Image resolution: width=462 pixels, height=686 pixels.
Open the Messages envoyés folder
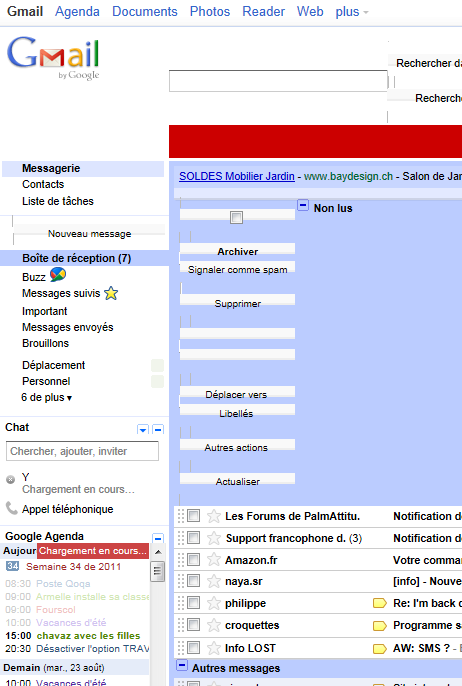click(x=67, y=327)
